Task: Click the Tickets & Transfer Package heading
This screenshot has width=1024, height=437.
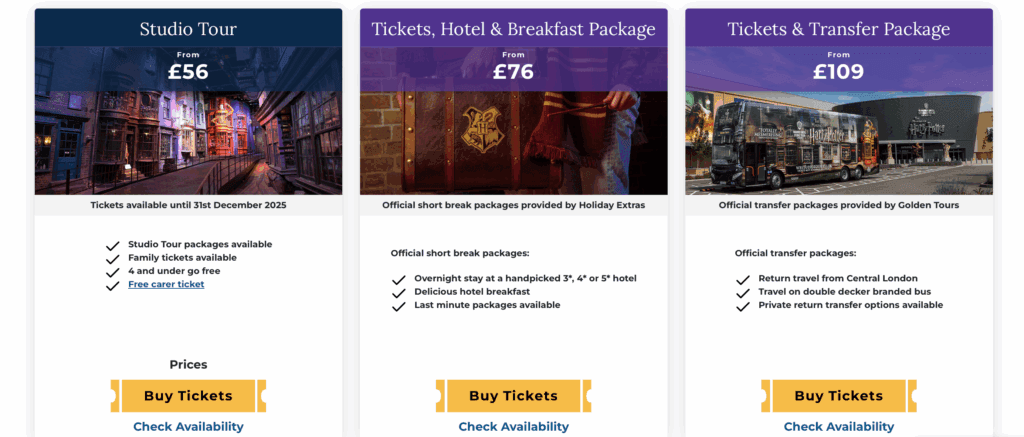Action: pos(838,29)
